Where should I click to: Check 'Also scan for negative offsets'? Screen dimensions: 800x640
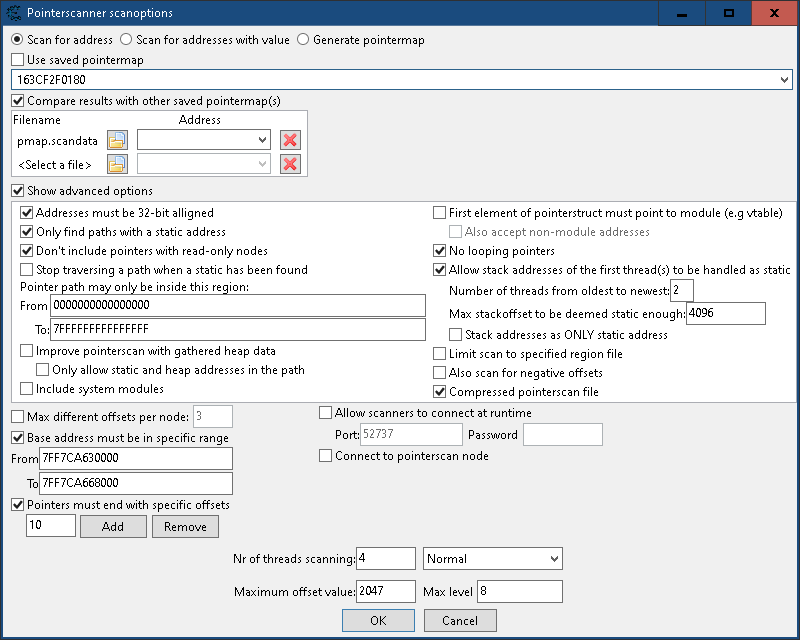tap(440, 373)
